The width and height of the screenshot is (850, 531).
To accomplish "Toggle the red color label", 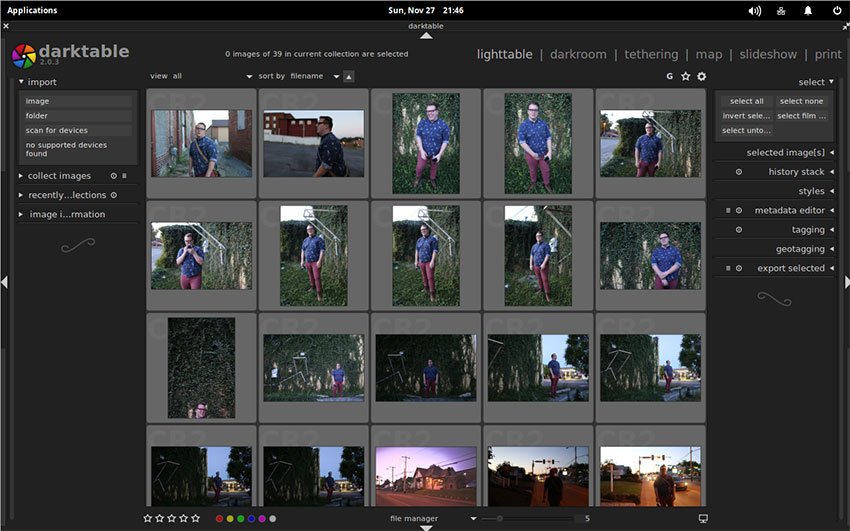I will [x=220, y=519].
